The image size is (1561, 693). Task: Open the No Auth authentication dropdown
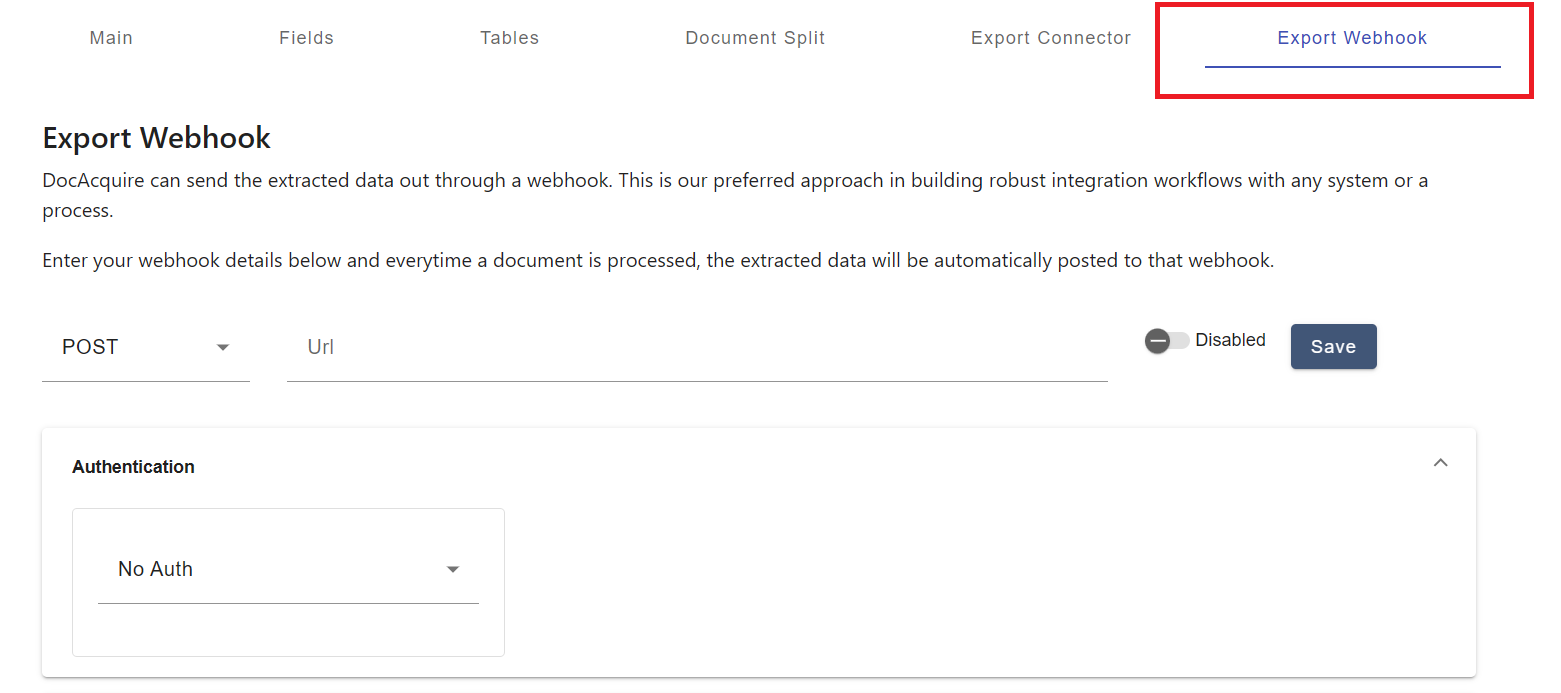click(x=288, y=569)
